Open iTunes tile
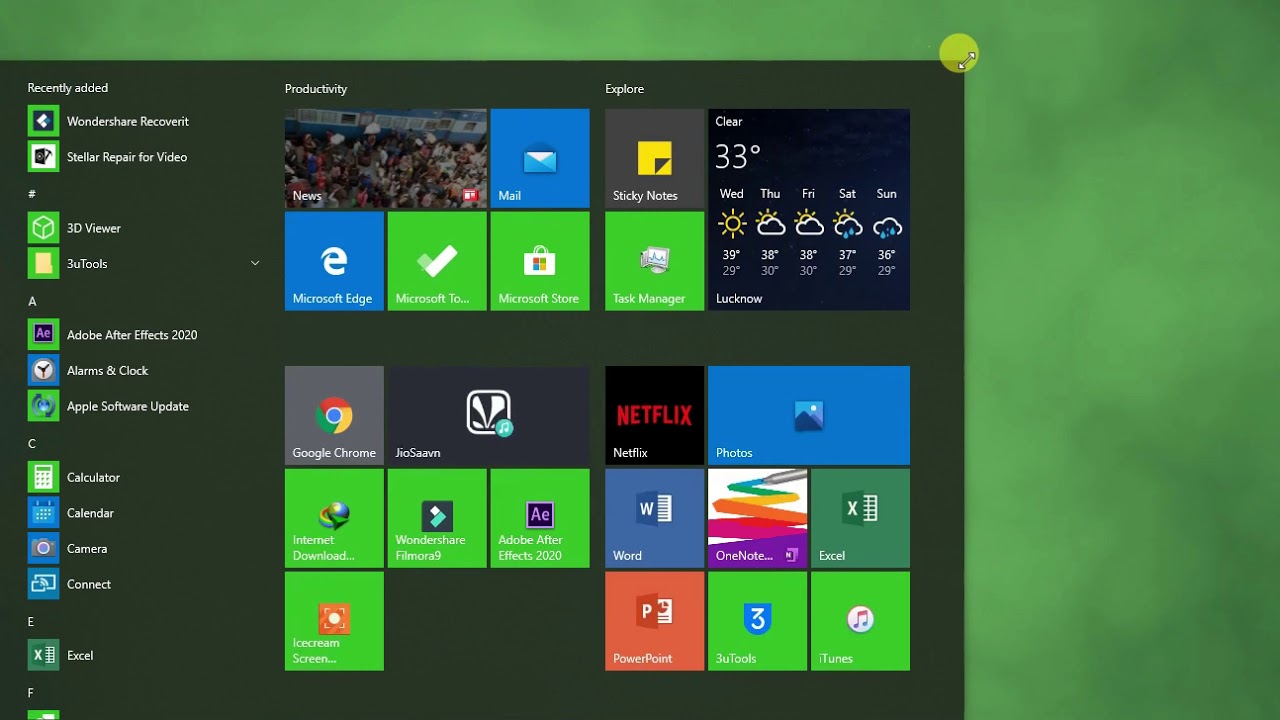Image resolution: width=1280 pixels, height=720 pixels. [860, 621]
